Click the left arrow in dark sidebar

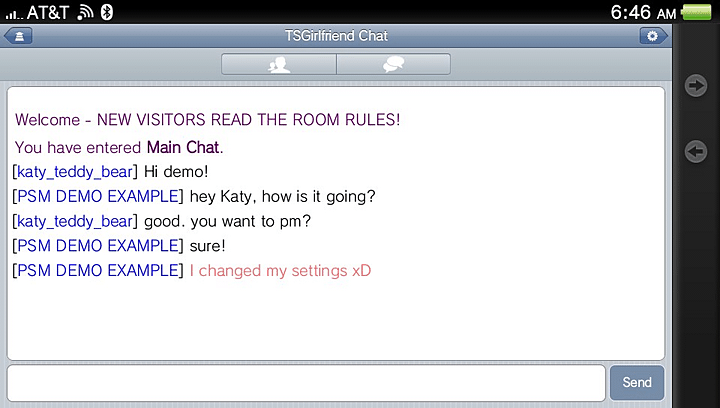click(x=696, y=151)
